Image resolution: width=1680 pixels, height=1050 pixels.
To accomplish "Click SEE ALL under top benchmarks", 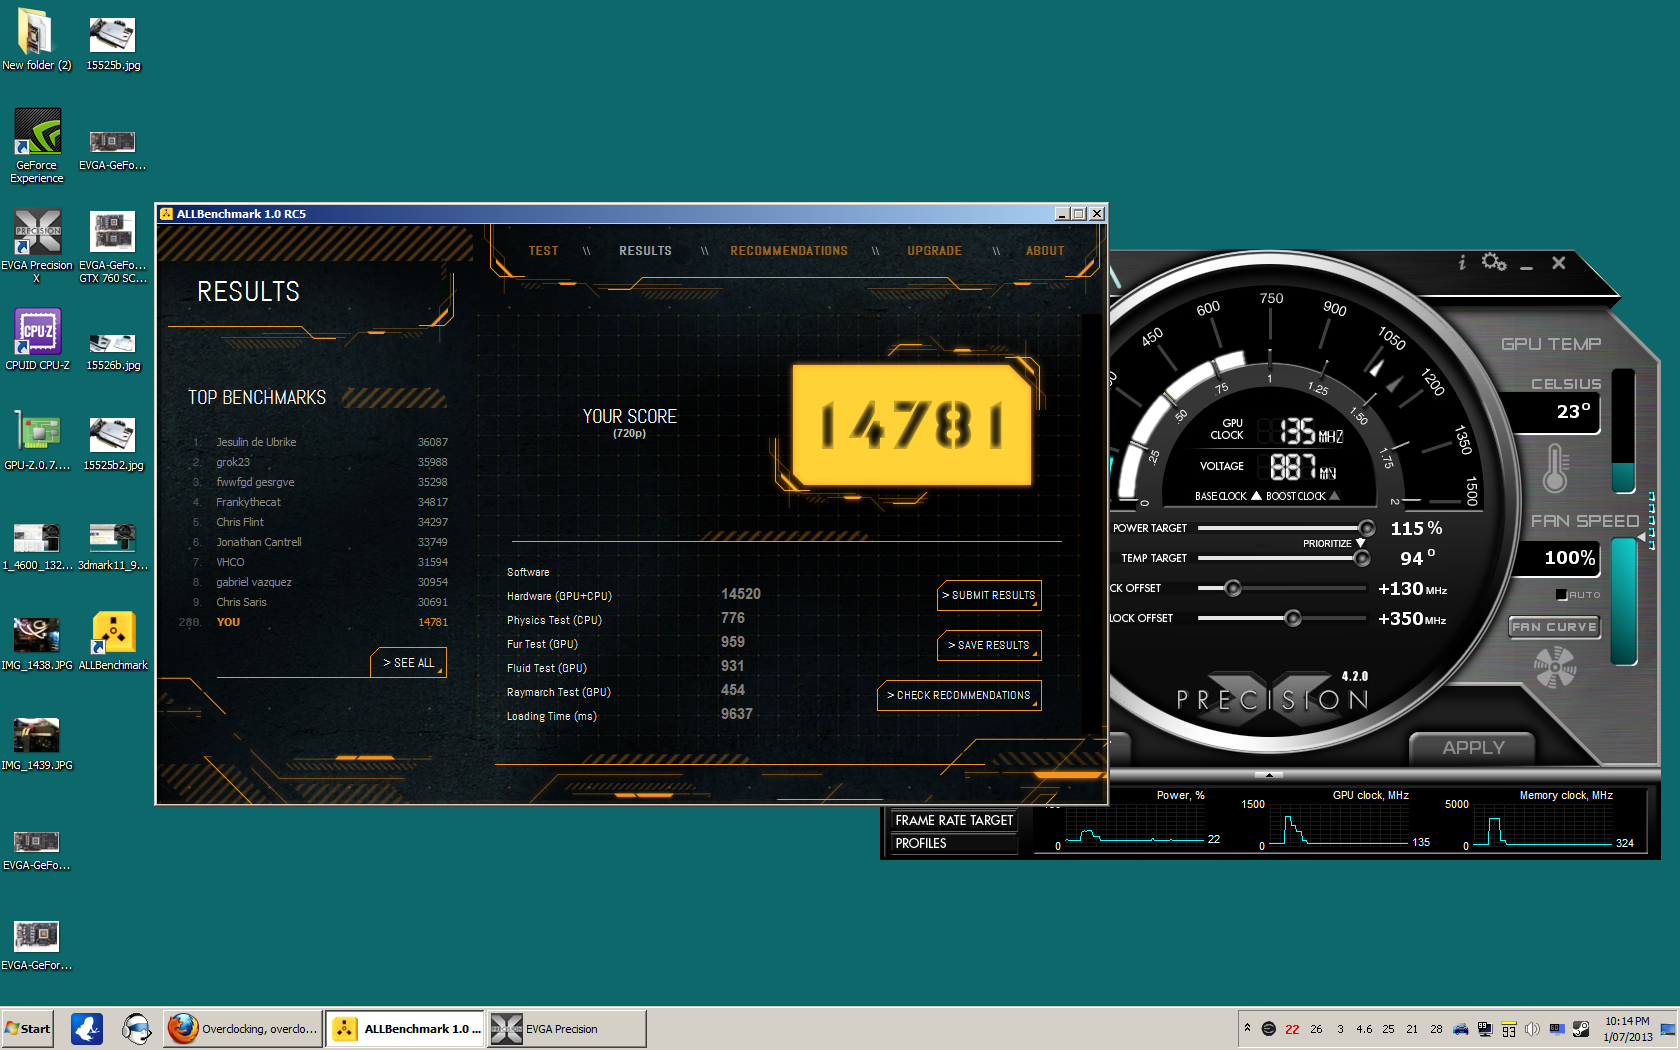I will (x=408, y=663).
